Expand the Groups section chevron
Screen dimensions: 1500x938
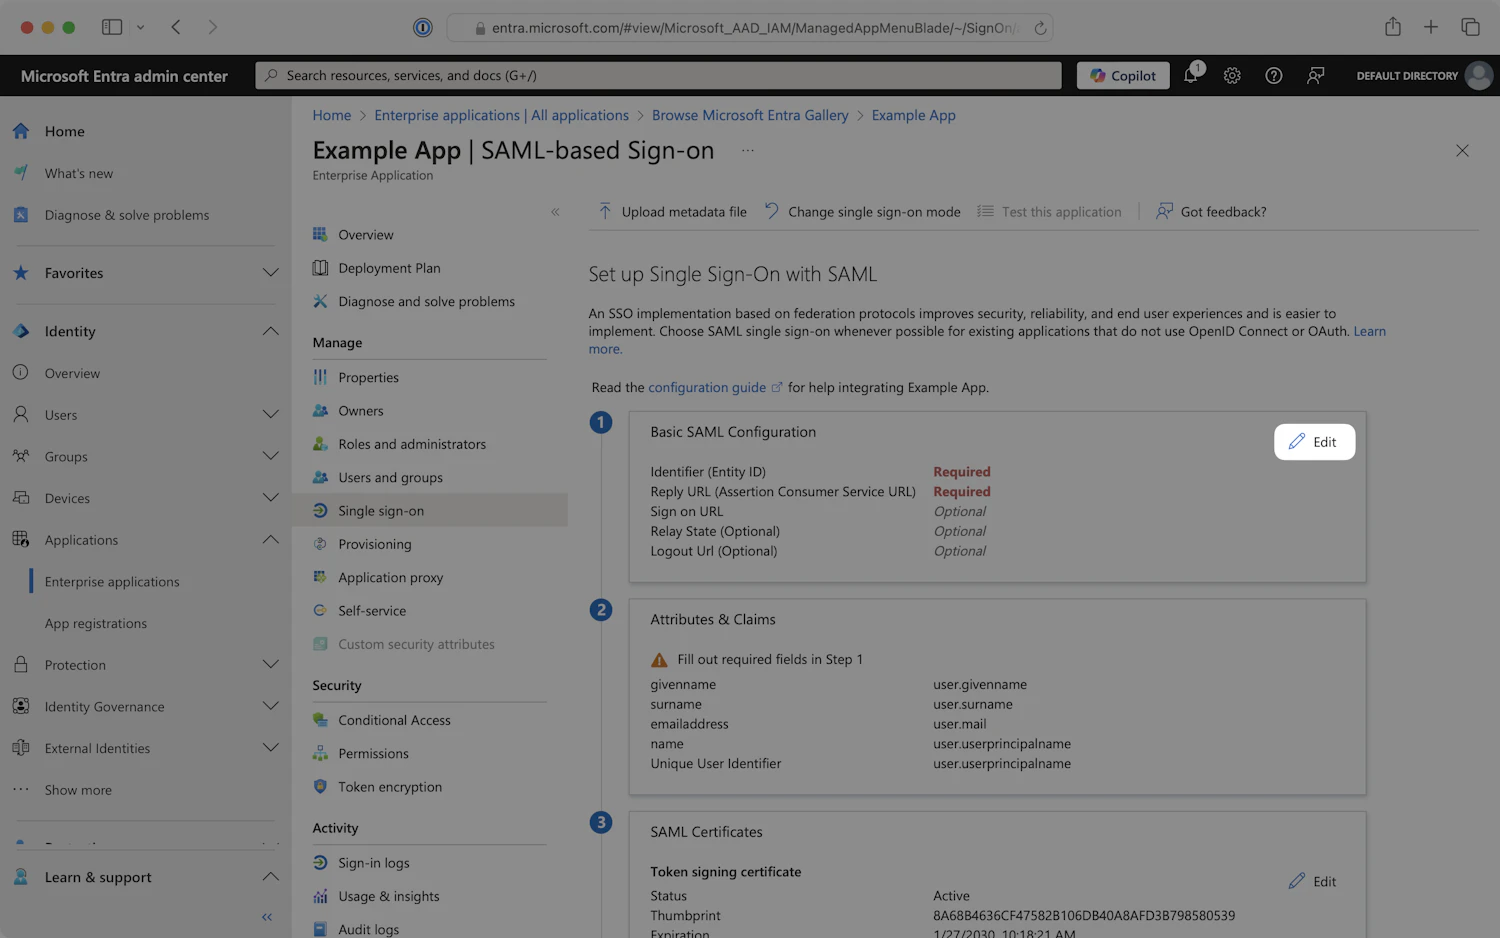271,456
